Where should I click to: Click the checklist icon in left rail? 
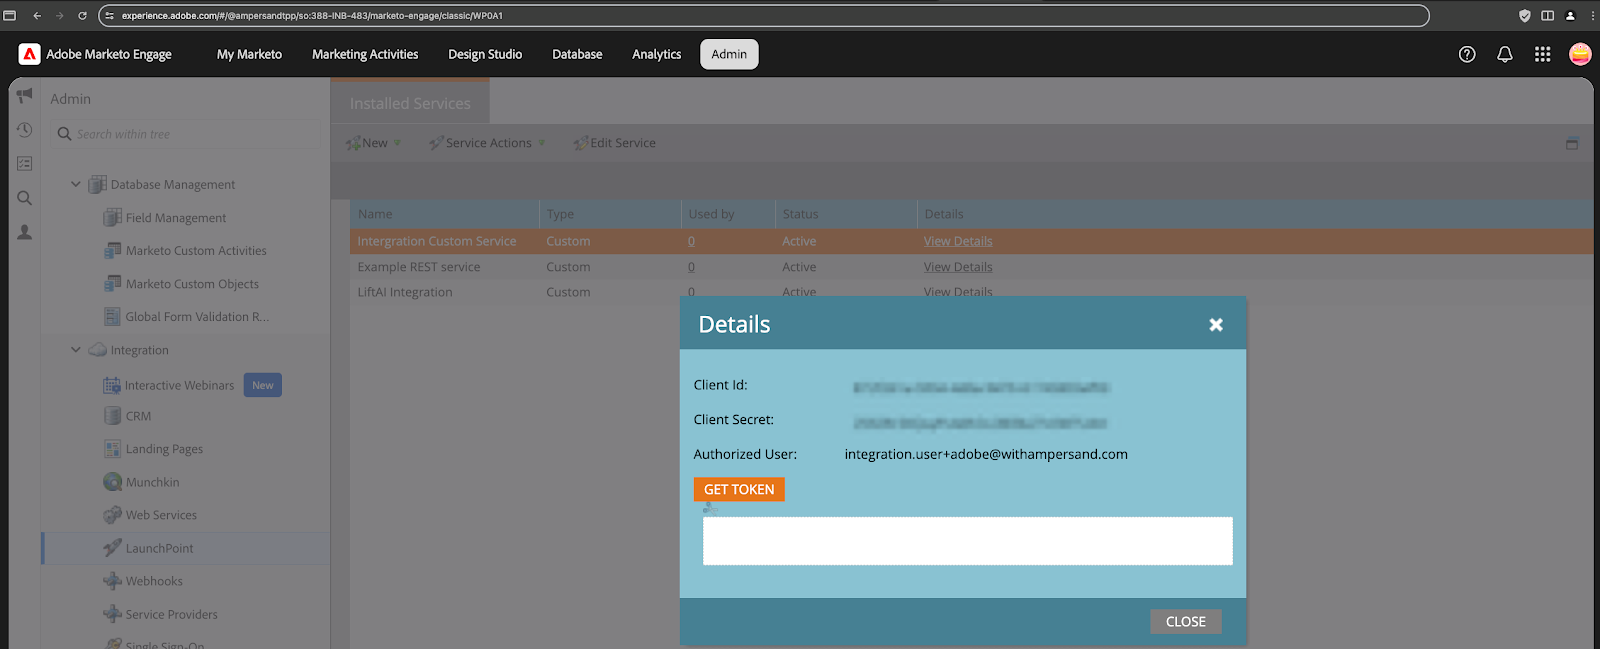(x=25, y=163)
